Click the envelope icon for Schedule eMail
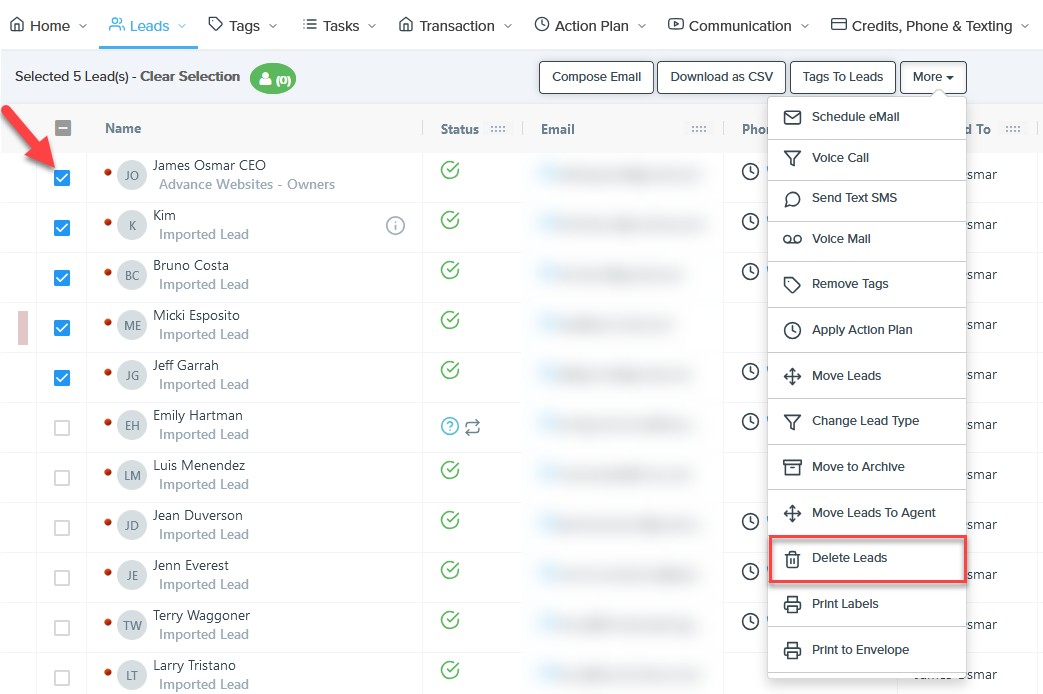Viewport: 1043px width, 694px height. pyautogui.click(x=792, y=117)
